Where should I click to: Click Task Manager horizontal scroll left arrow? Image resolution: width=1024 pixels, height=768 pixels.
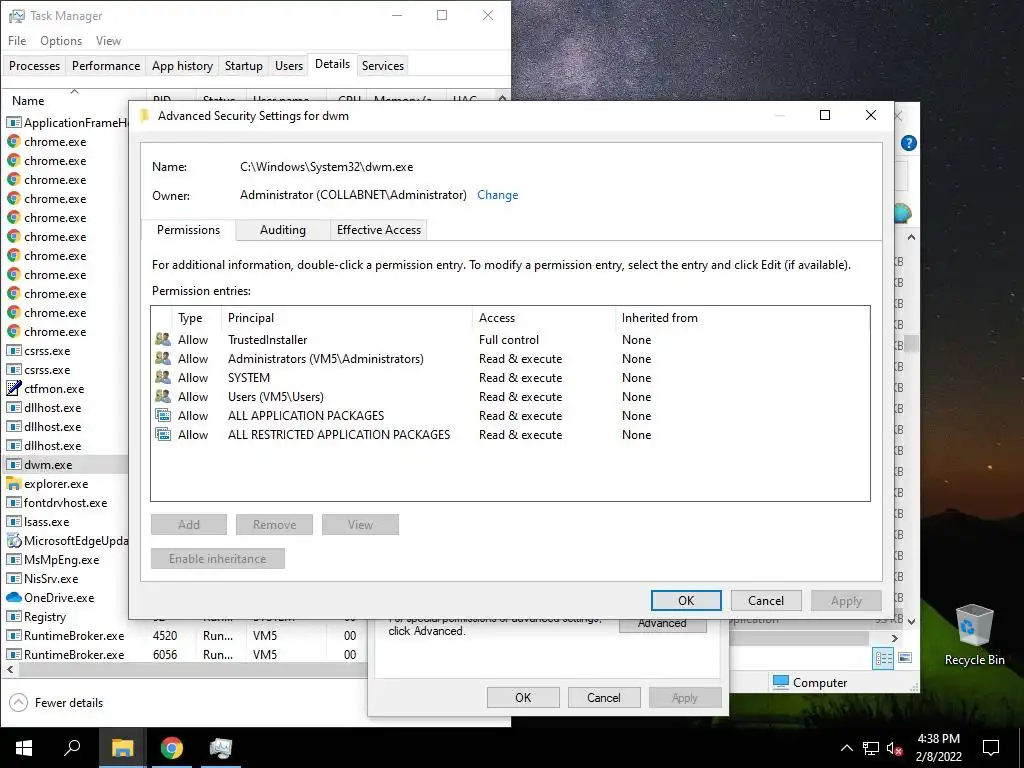[10, 669]
